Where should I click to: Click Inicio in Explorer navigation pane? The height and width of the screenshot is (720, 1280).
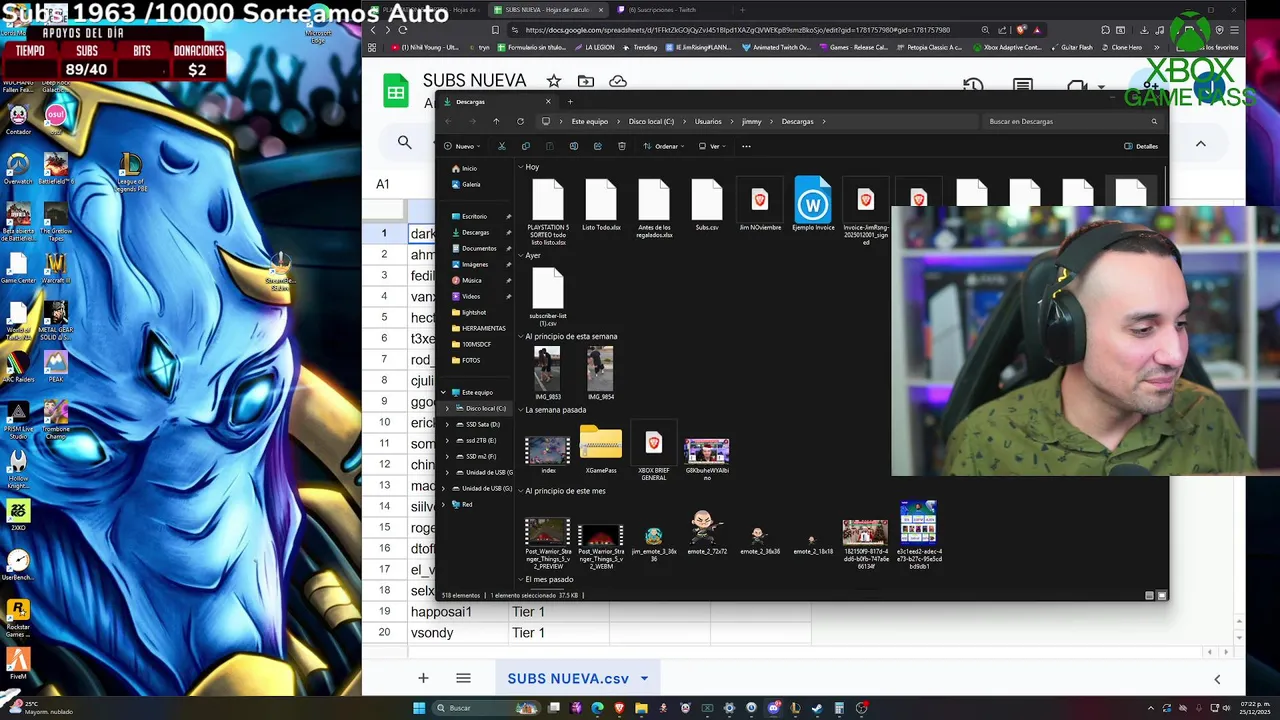click(466, 168)
